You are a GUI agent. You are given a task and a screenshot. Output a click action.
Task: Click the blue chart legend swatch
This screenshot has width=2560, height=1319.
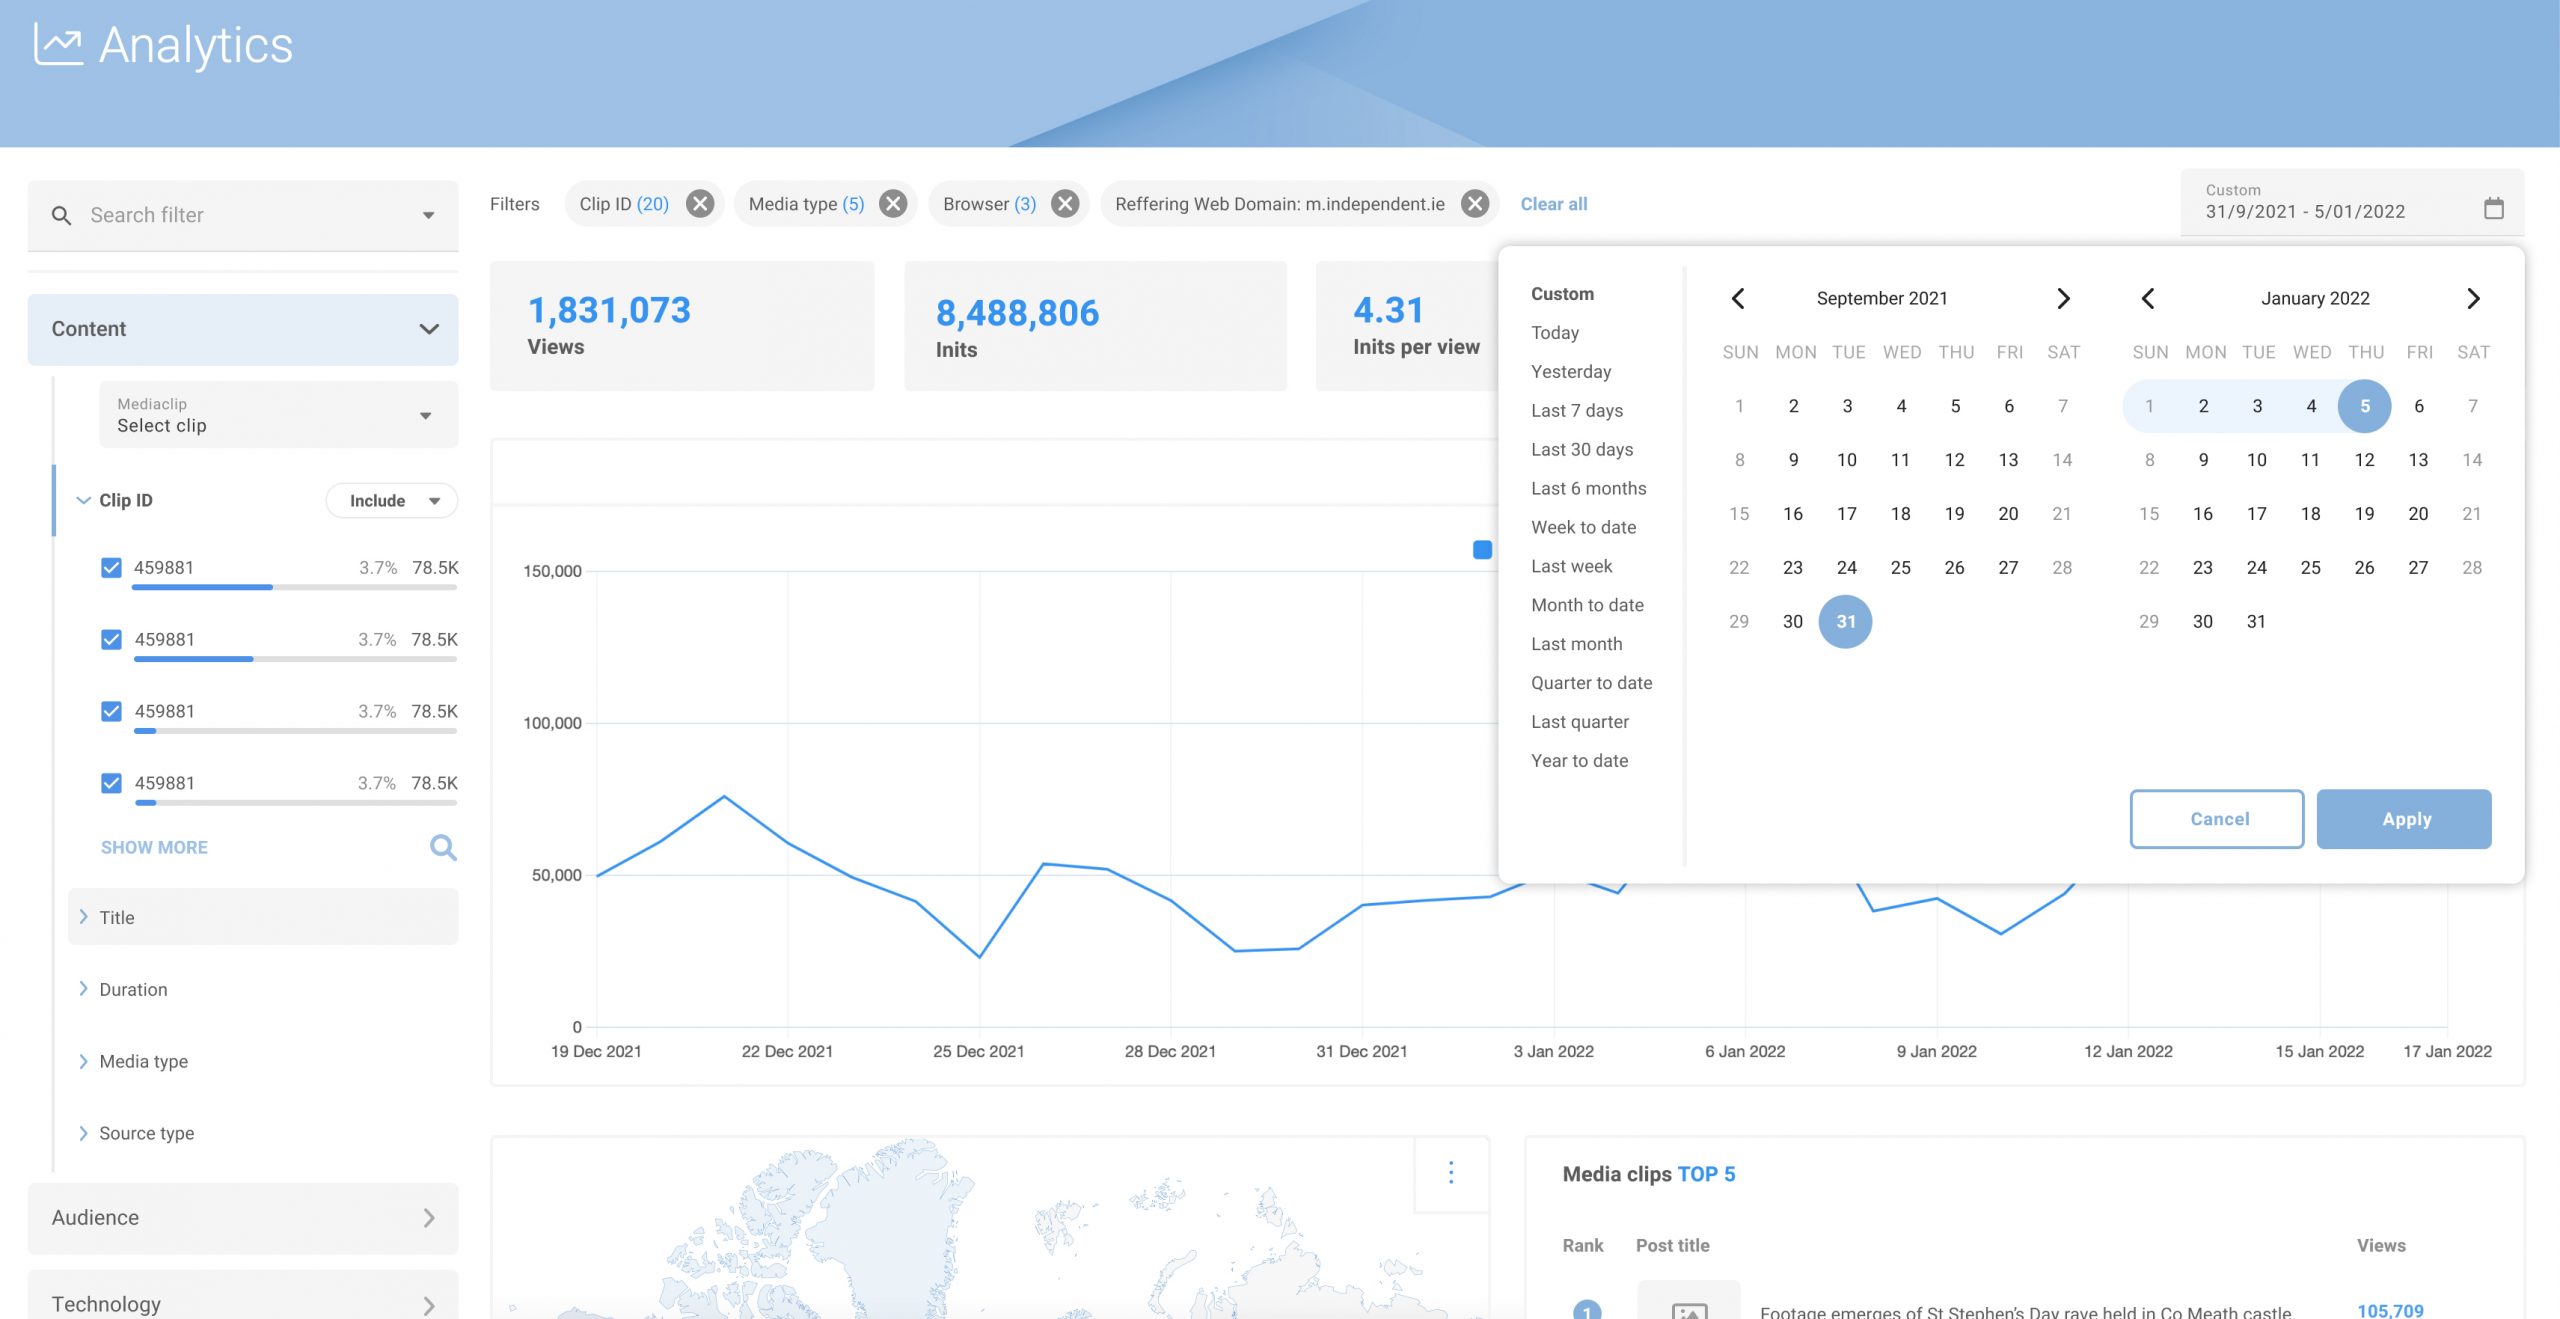tap(1482, 549)
